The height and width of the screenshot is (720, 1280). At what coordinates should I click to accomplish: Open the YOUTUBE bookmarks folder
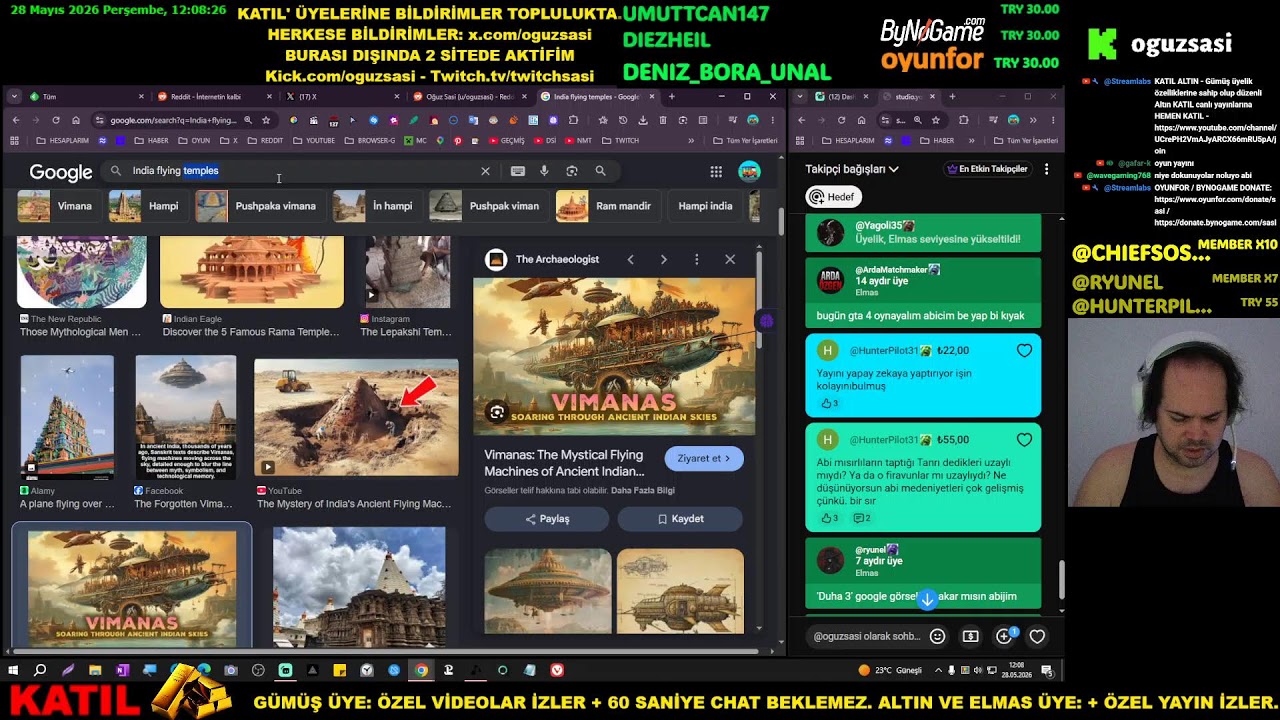[x=313, y=141]
